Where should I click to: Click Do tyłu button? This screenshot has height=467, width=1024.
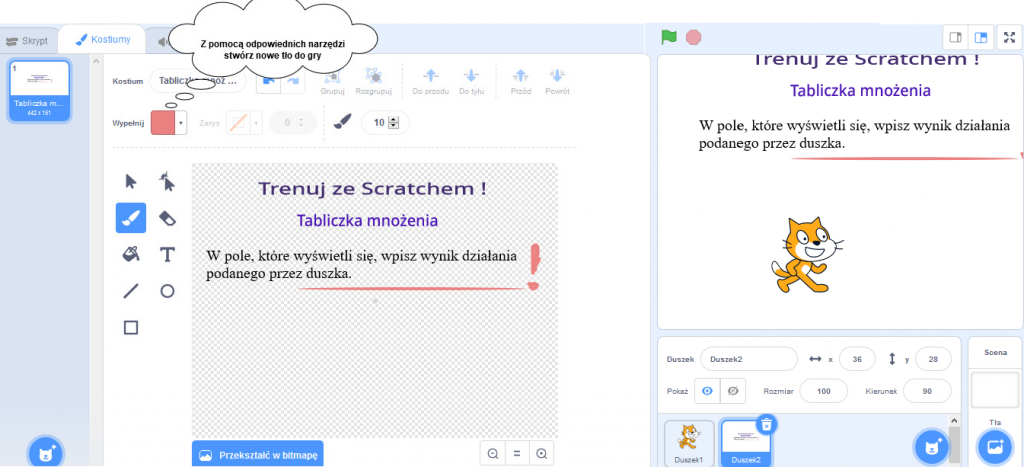471,81
